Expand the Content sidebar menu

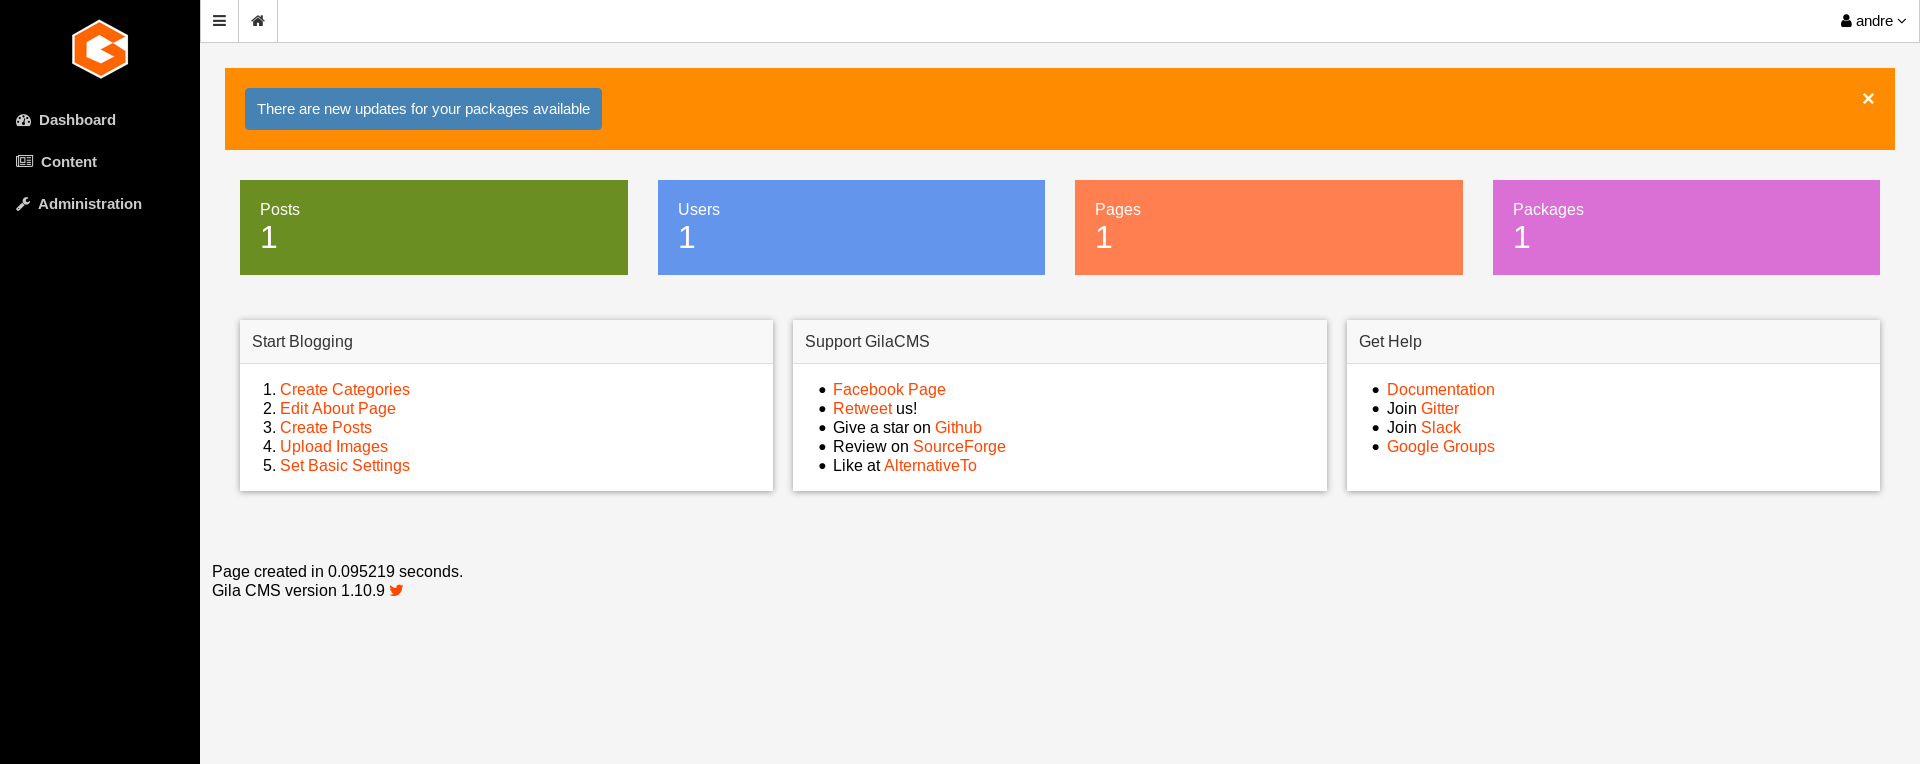pyautogui.click(x=69, y=162)
